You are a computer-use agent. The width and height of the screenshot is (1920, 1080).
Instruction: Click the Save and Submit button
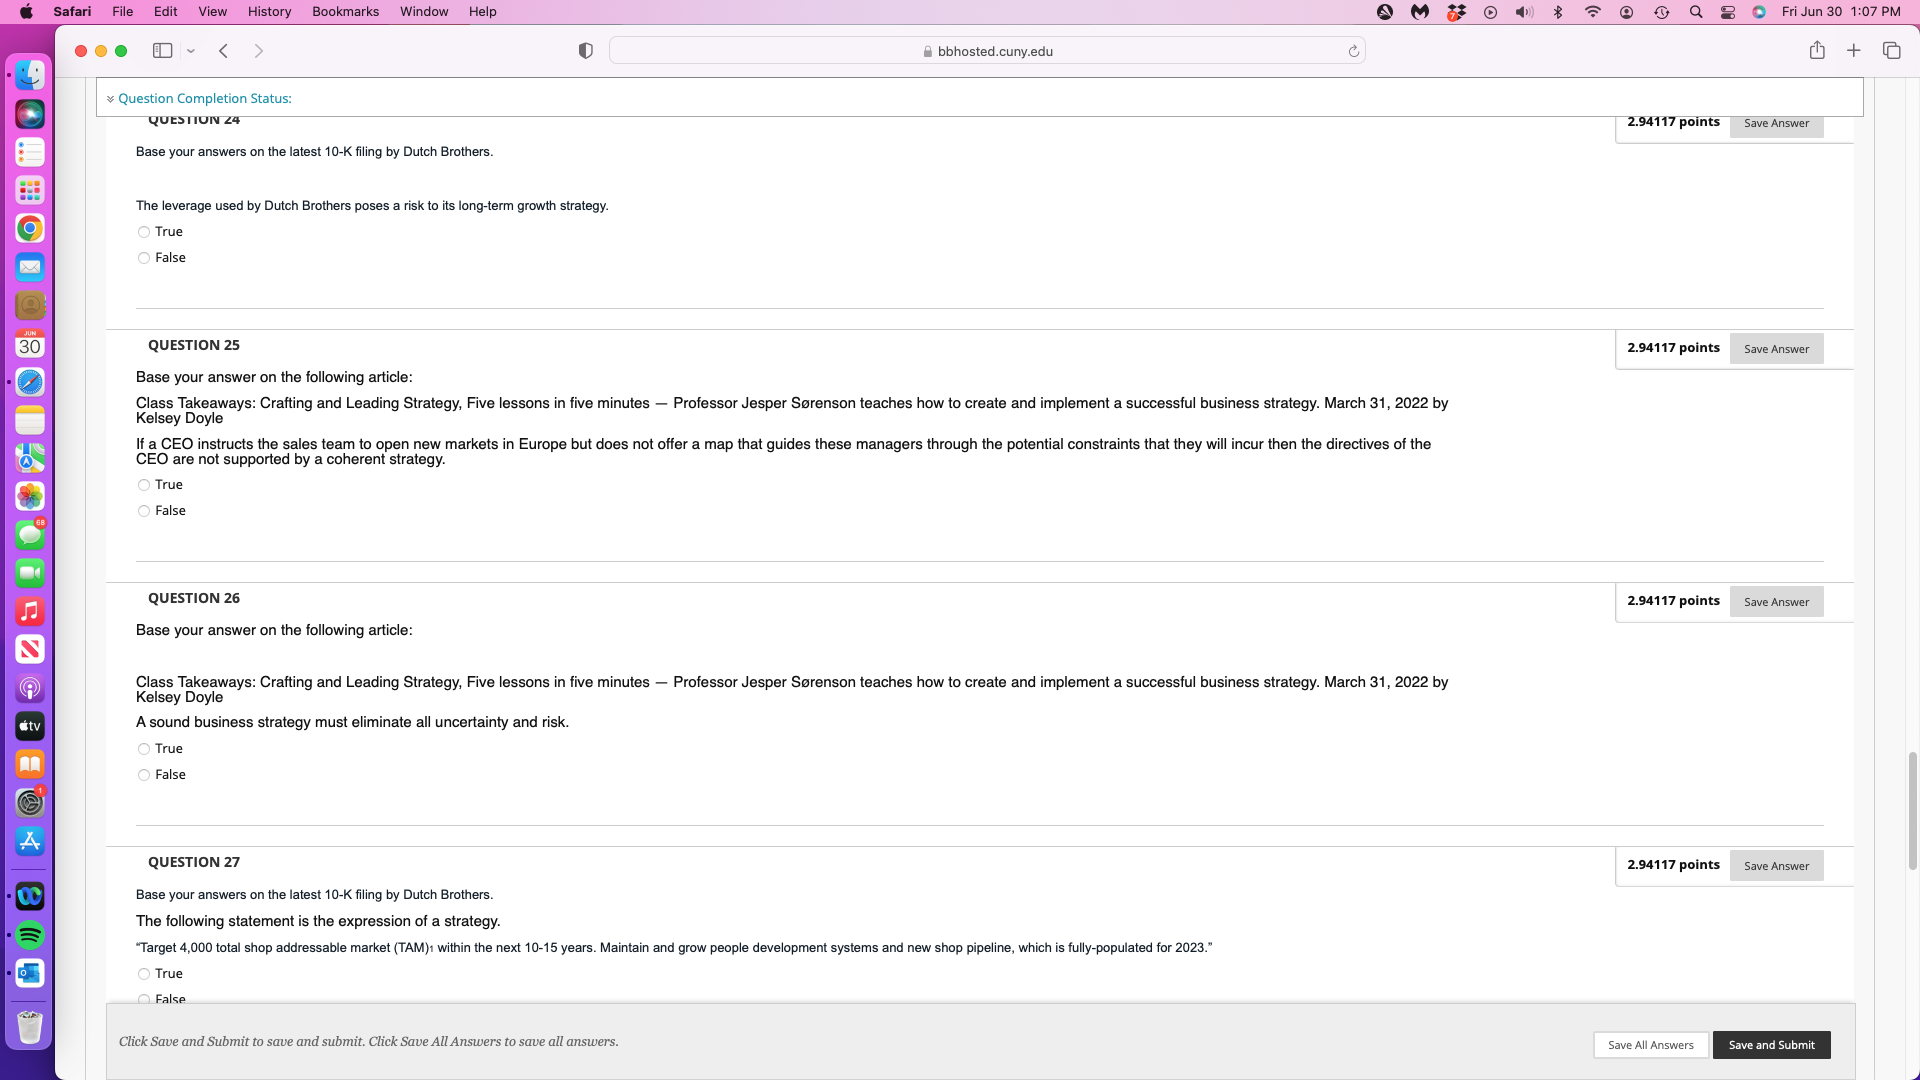pyautogui.click(x=1771, y=1045)
